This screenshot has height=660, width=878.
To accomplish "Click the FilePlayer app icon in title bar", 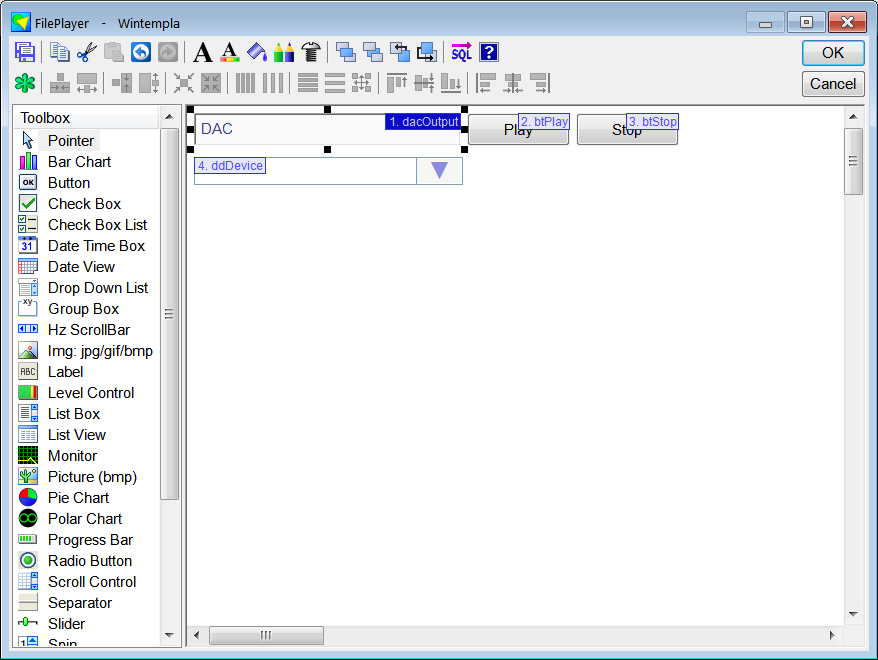I will tap(21, 22).
